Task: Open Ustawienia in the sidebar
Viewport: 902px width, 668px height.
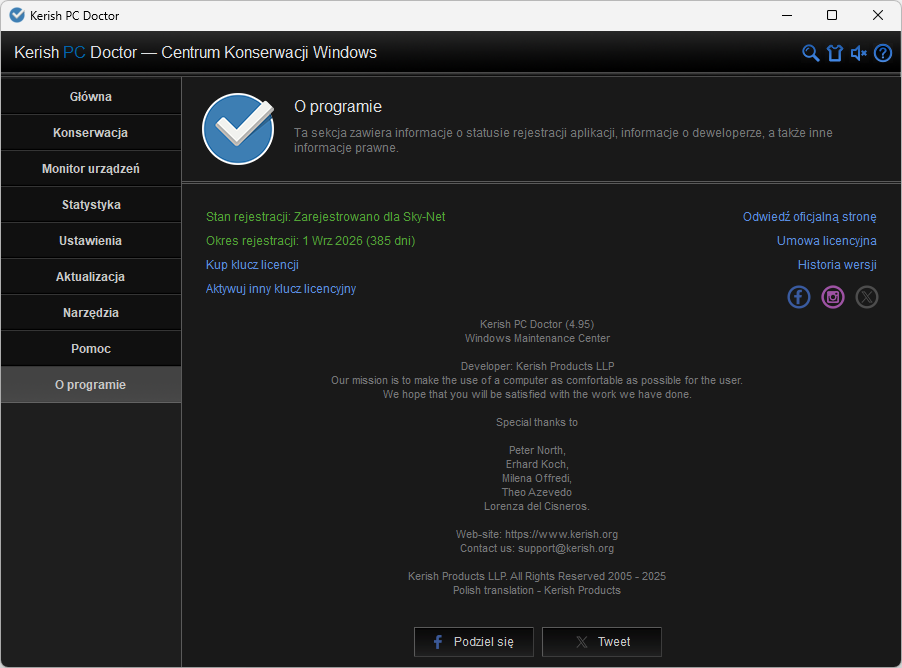Action: coord(91,241)
